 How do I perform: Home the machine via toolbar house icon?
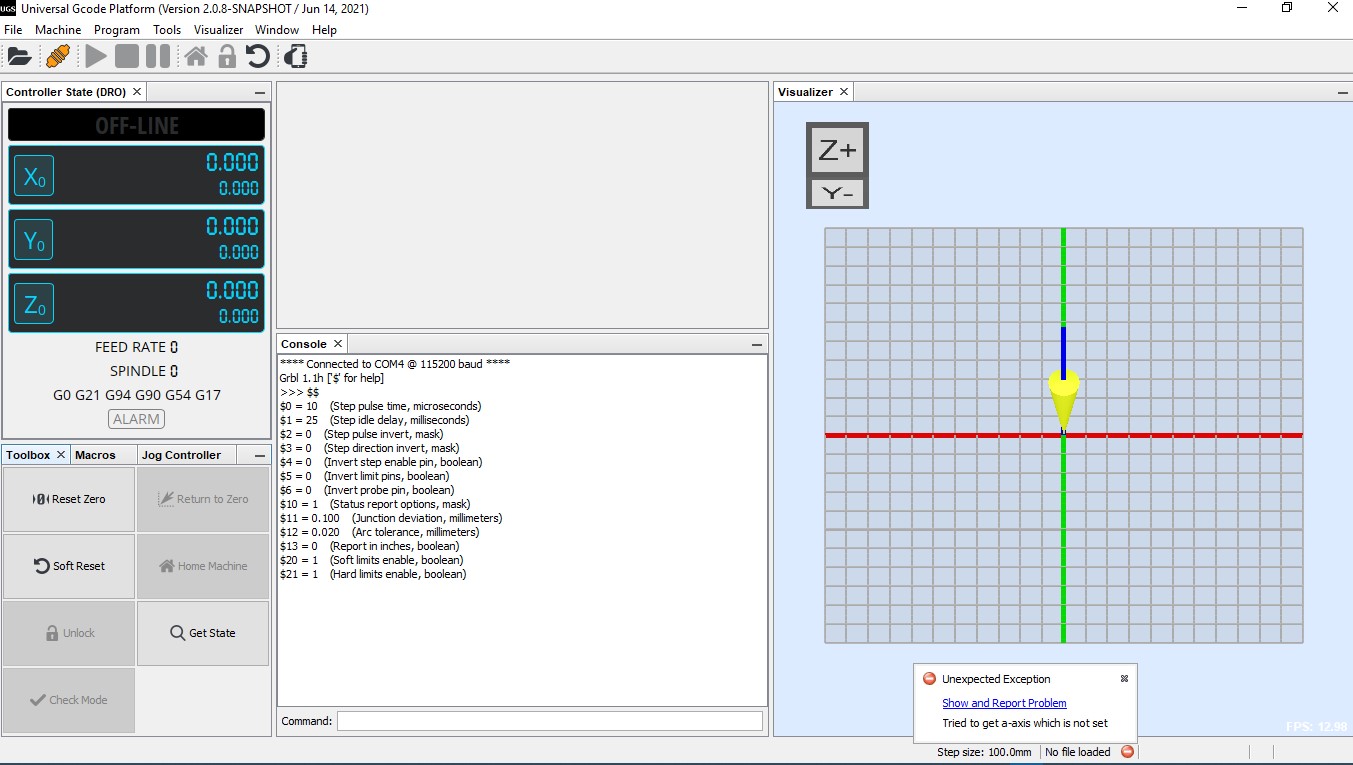coord(196,56)
